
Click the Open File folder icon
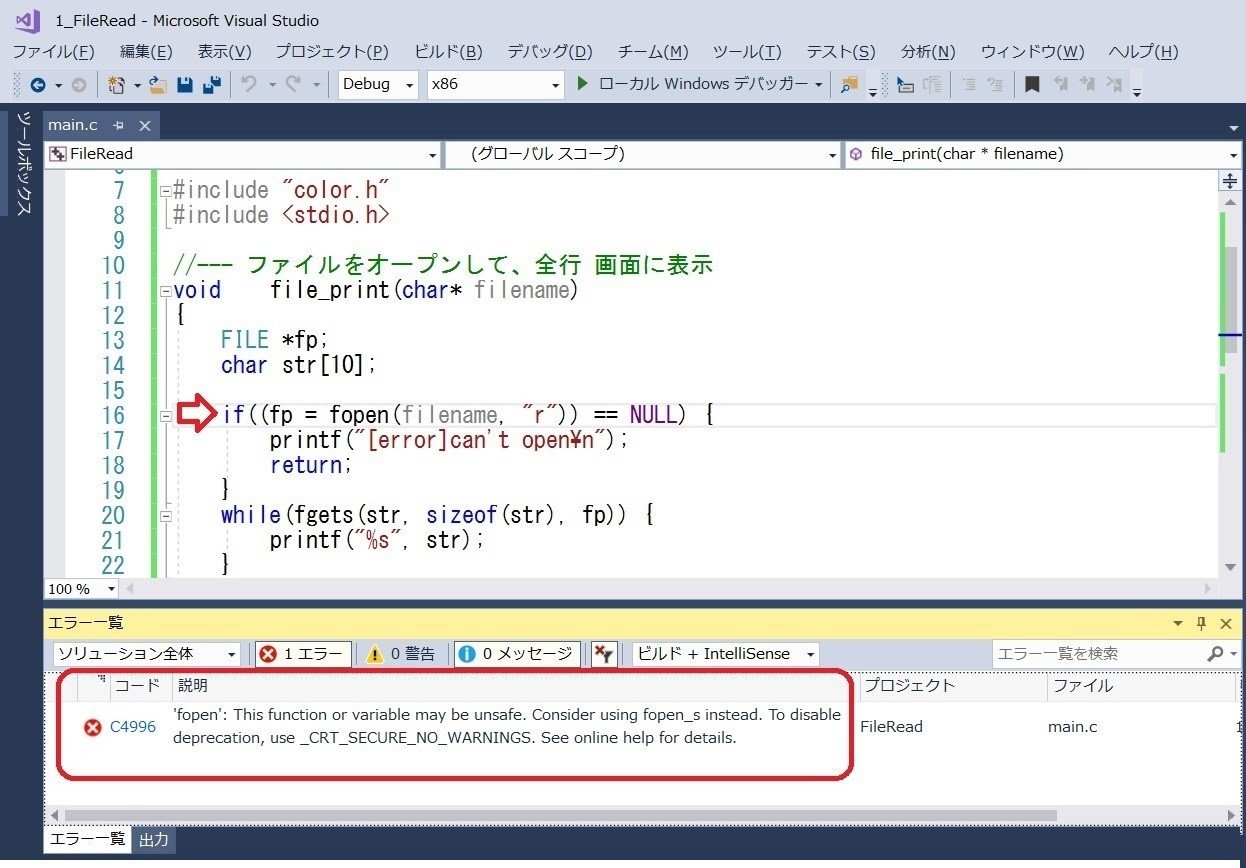[157, 85]
